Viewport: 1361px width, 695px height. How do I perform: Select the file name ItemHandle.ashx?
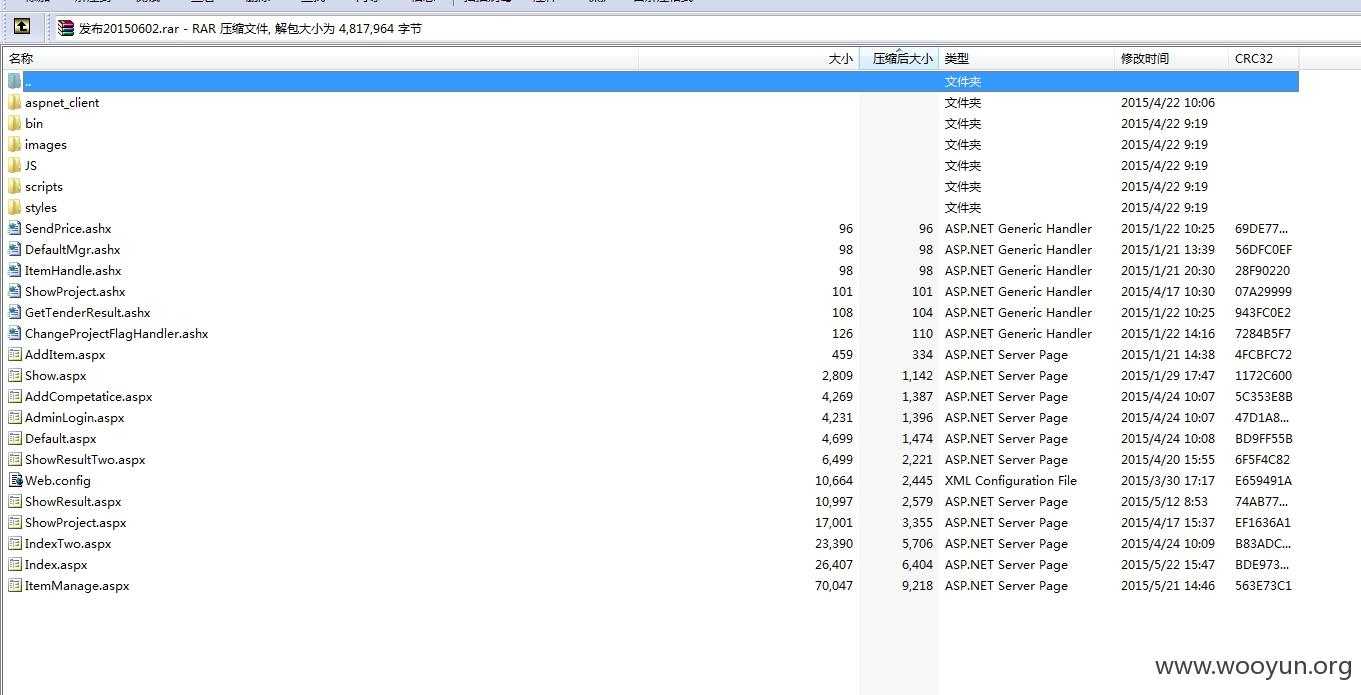point(73,270)
